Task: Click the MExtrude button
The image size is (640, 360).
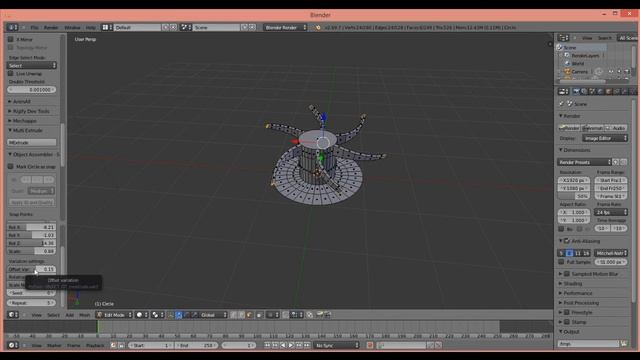Action: 31,142
